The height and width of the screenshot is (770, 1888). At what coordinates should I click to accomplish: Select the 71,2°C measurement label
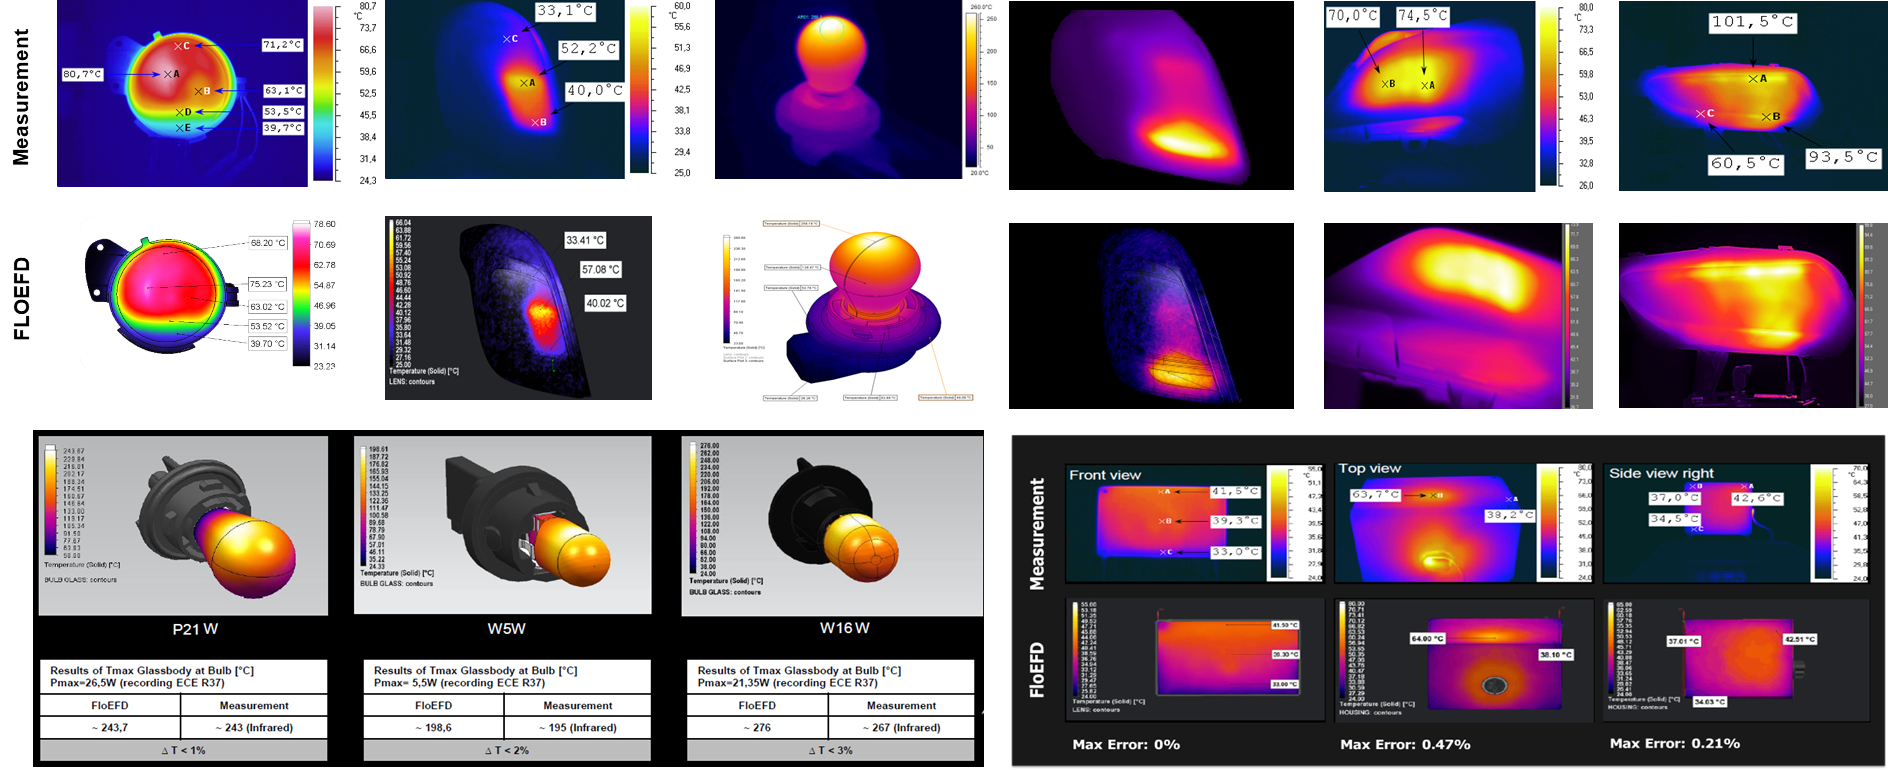click(x=282, y=45)
